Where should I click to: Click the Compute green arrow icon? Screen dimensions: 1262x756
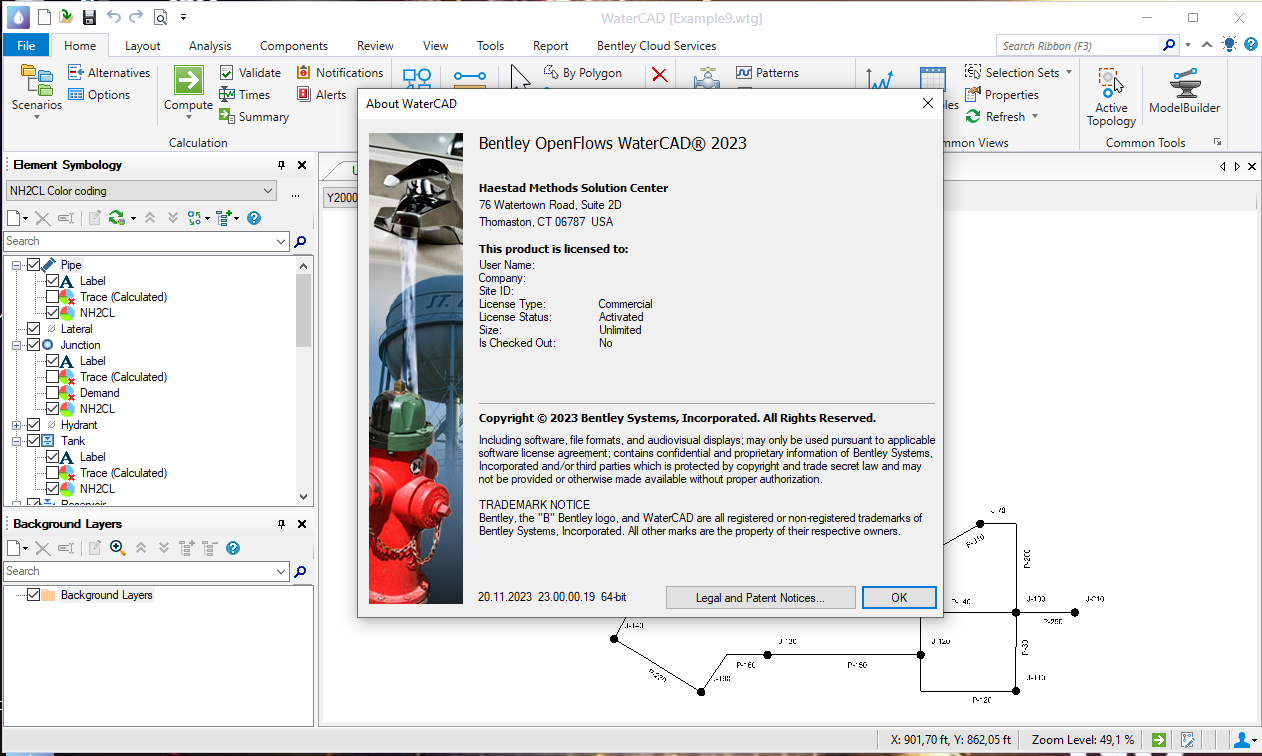188,81
